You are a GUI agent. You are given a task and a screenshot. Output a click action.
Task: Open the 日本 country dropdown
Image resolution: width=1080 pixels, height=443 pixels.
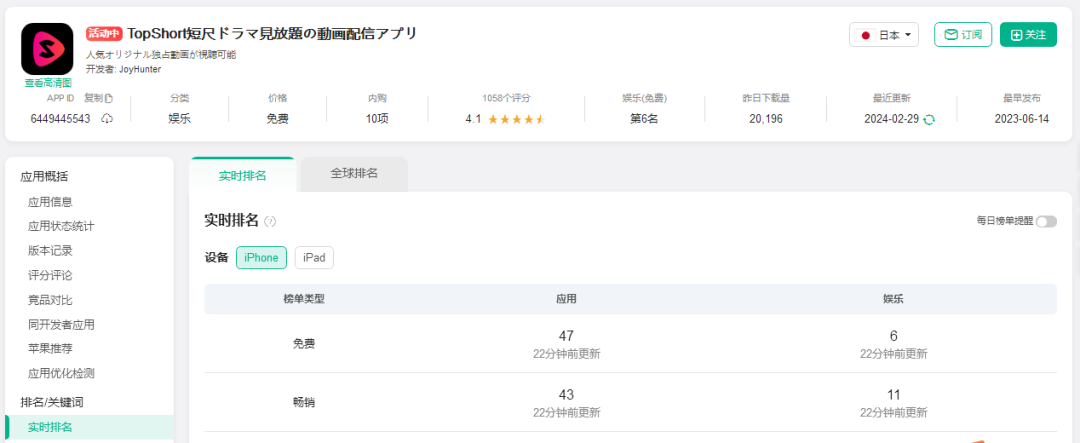(884, 35)
